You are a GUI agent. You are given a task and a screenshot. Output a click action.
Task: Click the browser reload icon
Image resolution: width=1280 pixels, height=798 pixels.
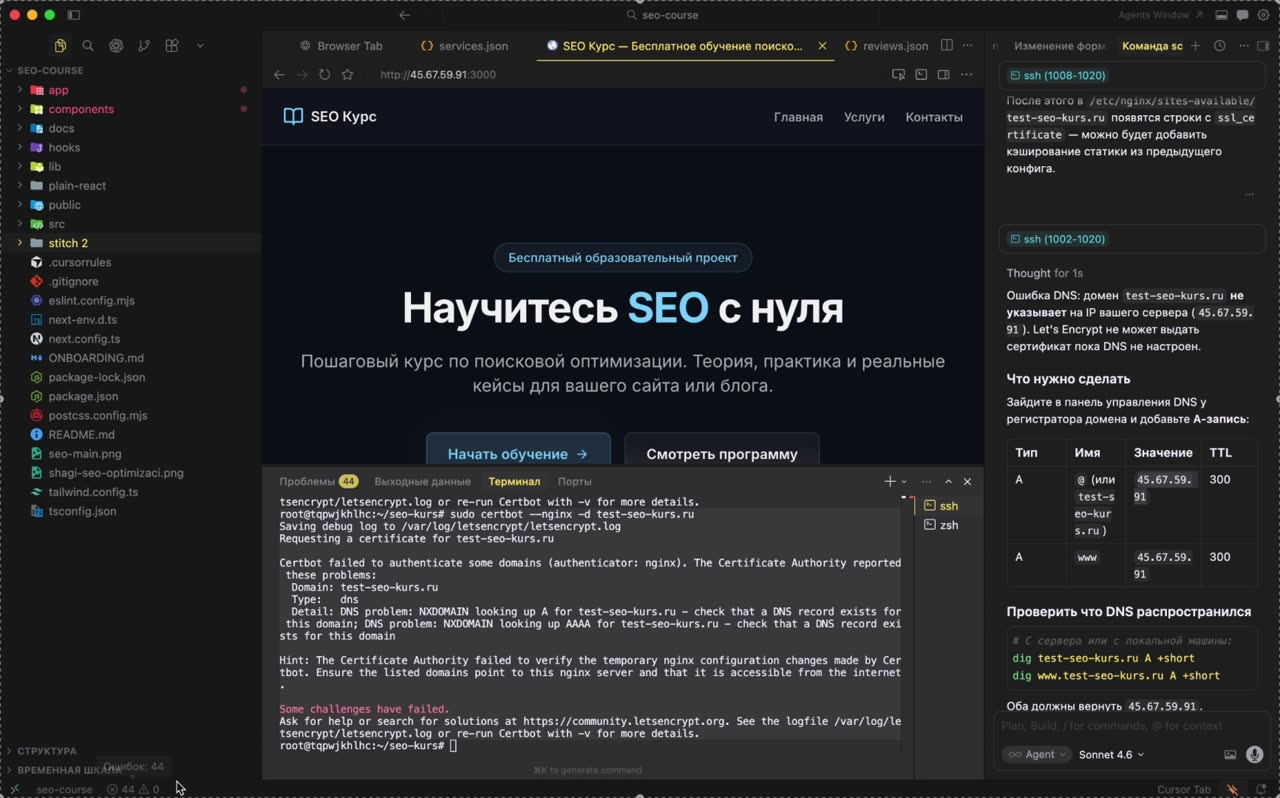(x=324, y=74)
